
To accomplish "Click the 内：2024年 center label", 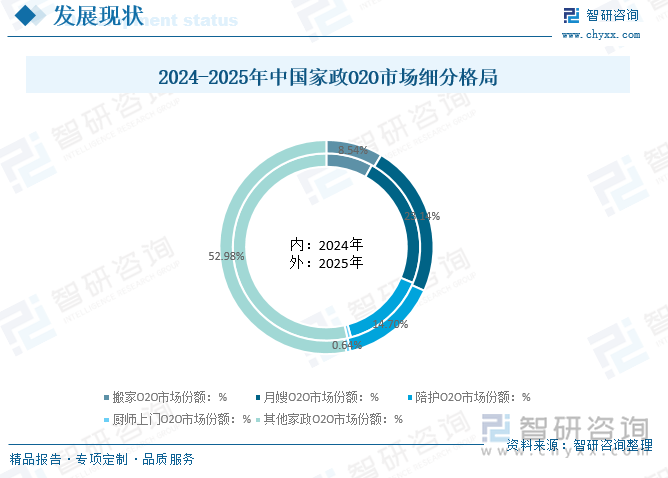I will (x=326, y=245).
